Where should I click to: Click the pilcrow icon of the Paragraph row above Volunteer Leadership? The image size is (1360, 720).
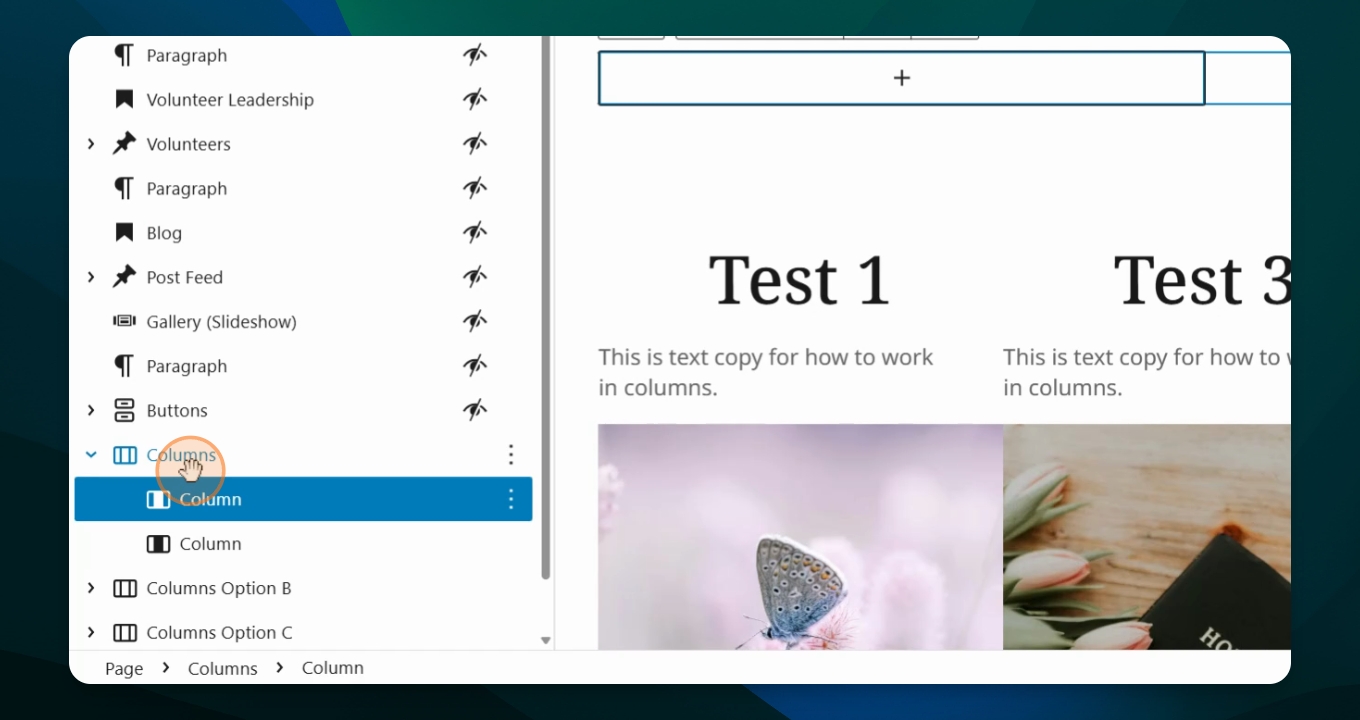click(x=124, y=55)
